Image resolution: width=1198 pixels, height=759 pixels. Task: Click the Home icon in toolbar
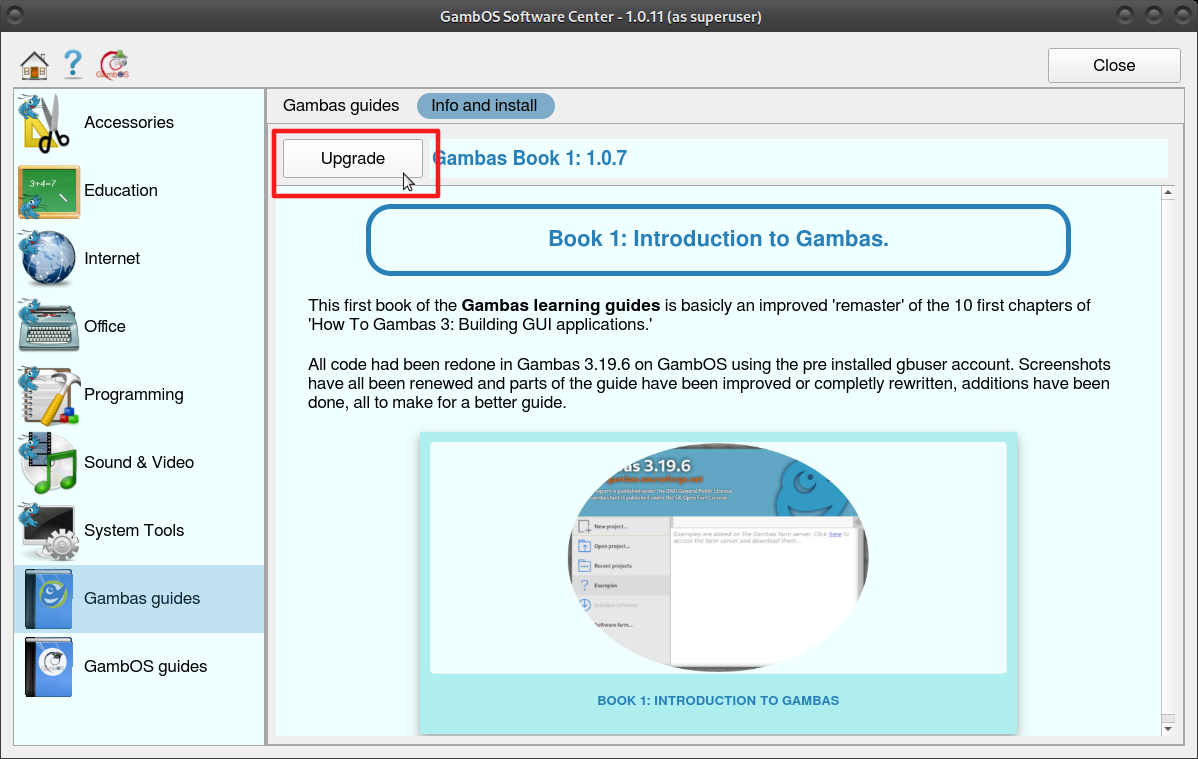pyautogui.click(x=34, y=66)
